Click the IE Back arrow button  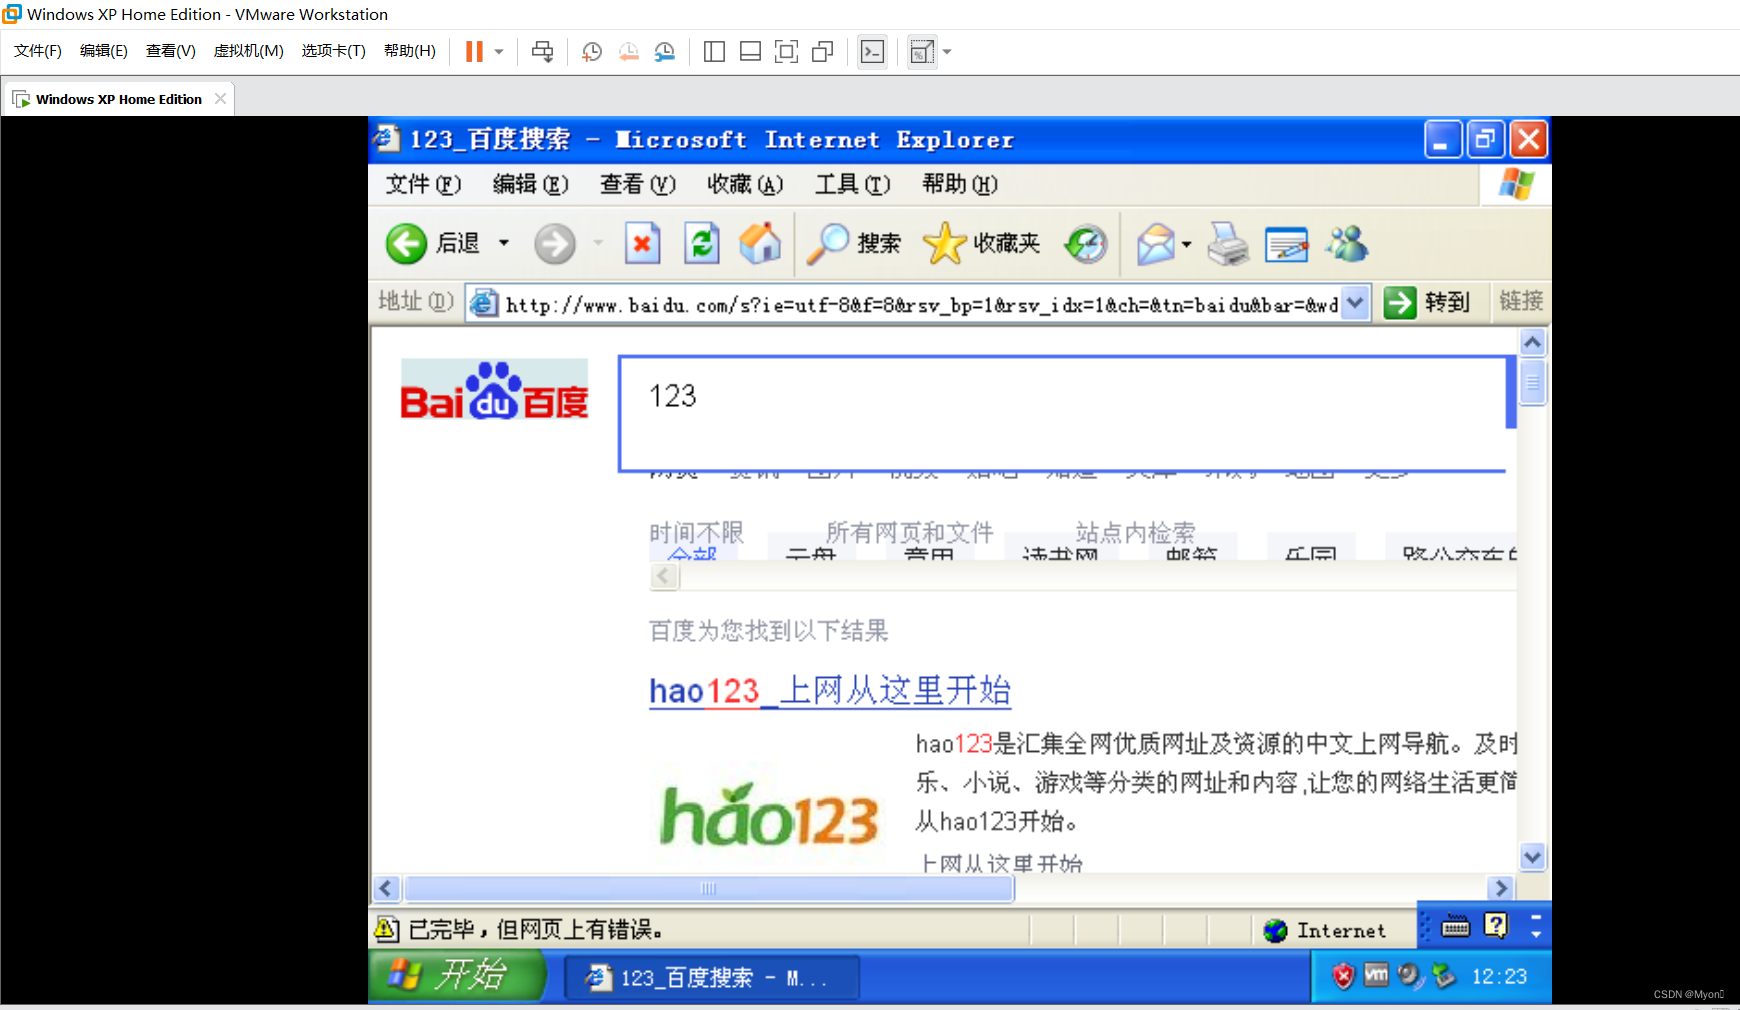point(406,243)
